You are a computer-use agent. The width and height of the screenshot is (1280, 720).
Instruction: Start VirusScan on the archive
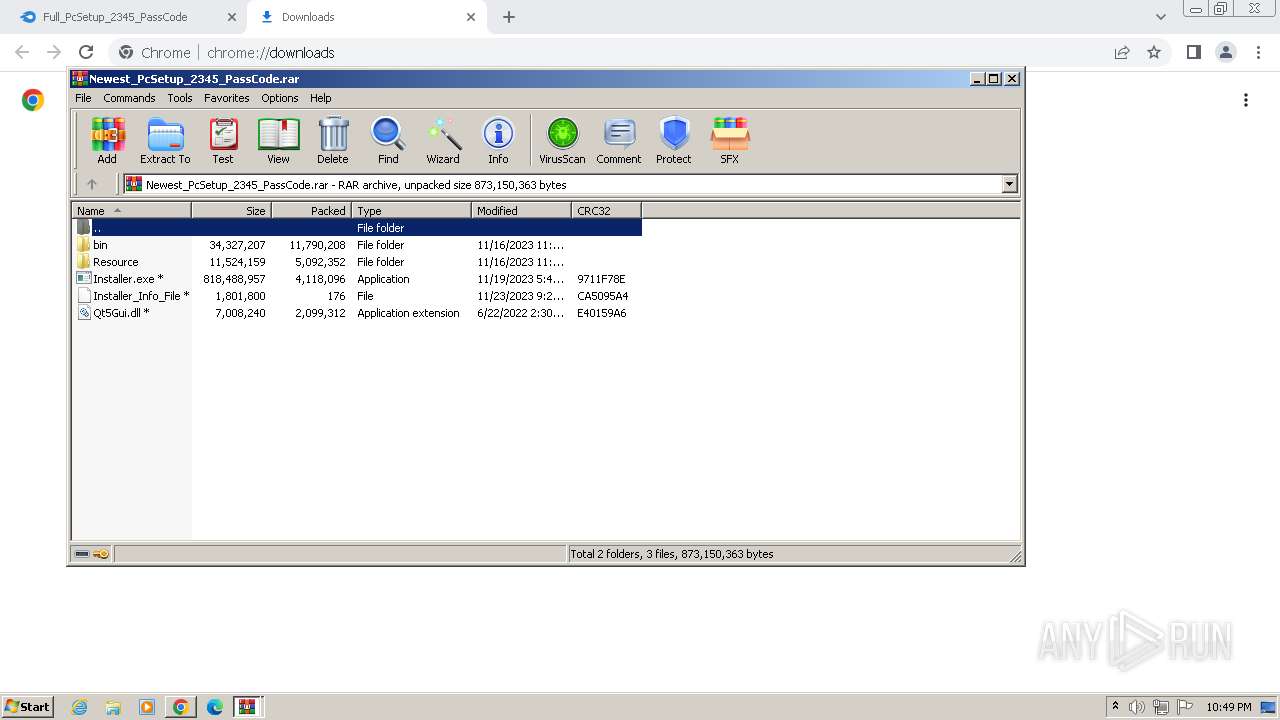pyautogui.click(x=562, y=141)
